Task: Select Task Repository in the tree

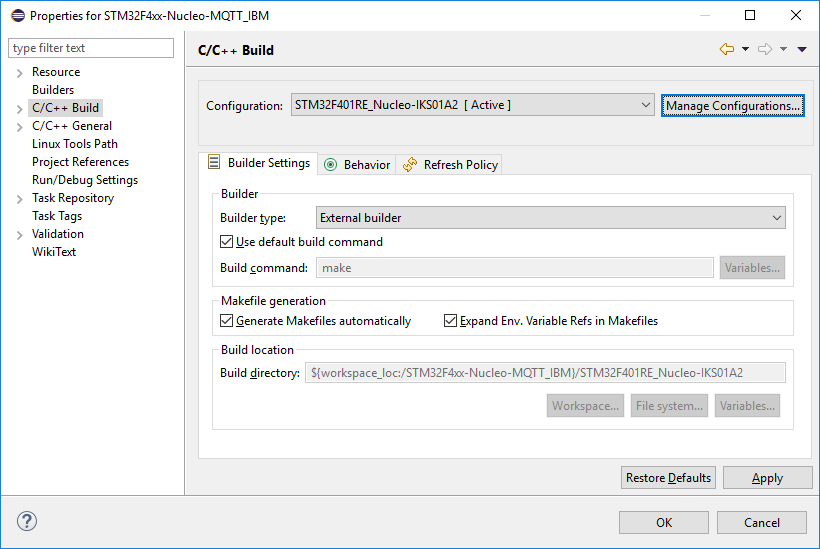Action: (x=73, y=198)
